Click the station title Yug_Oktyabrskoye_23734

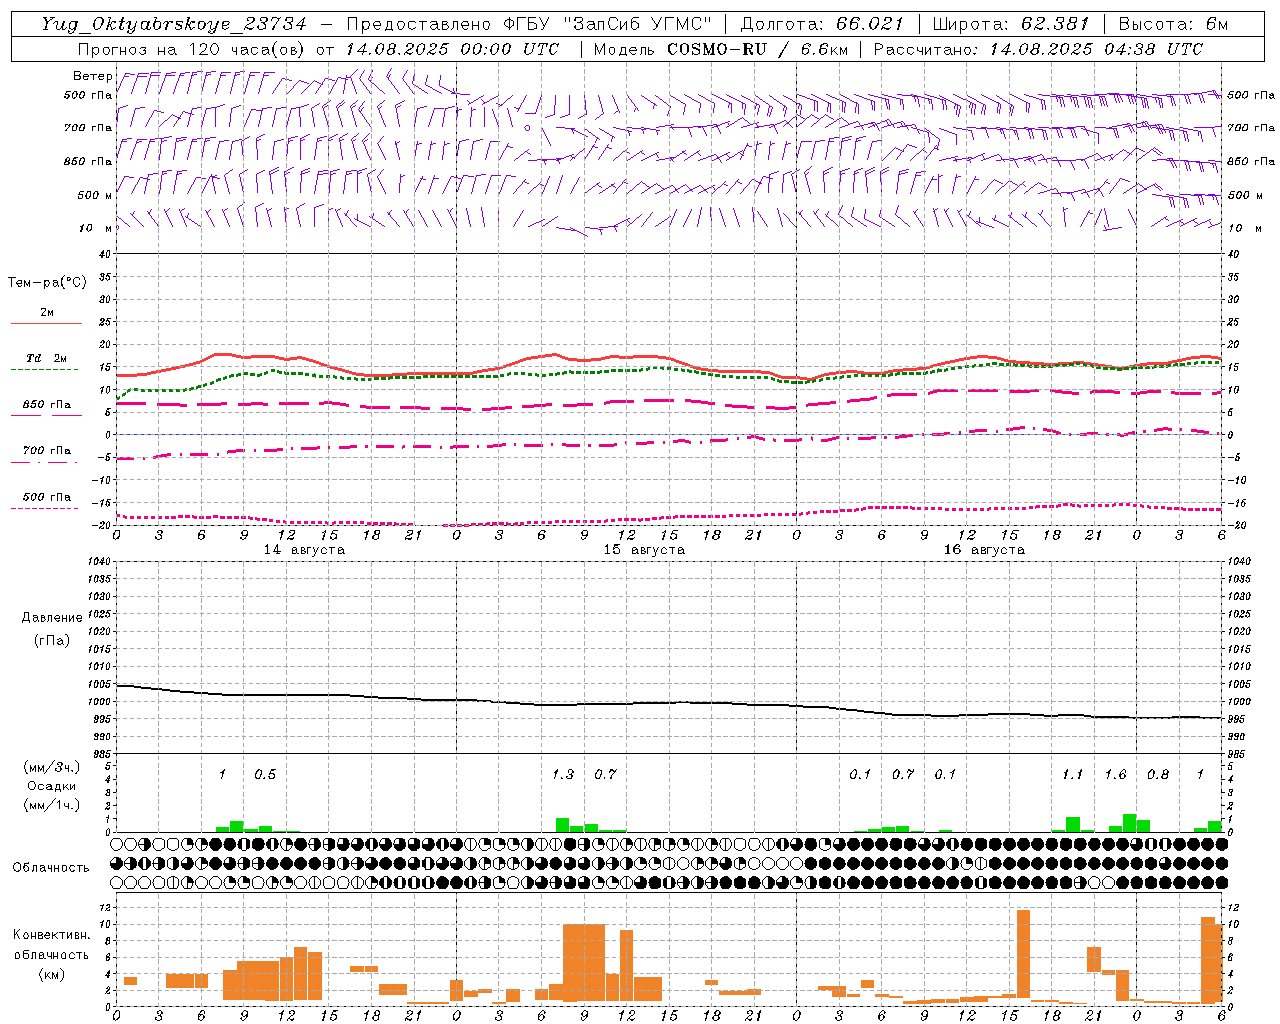coord(174,24)
